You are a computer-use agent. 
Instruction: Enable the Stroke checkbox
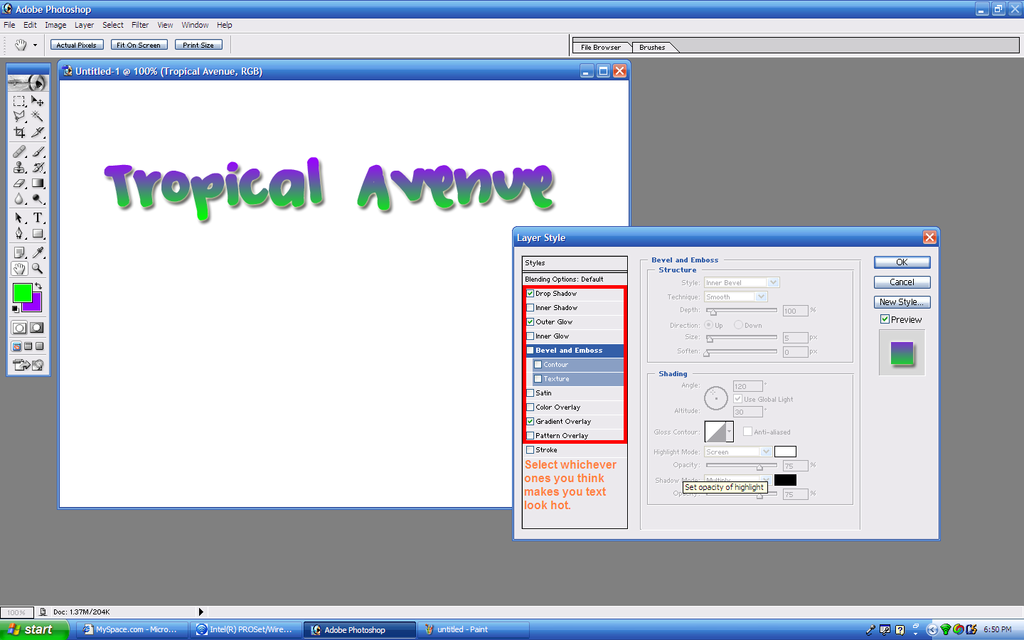click(x=530, y=450)
